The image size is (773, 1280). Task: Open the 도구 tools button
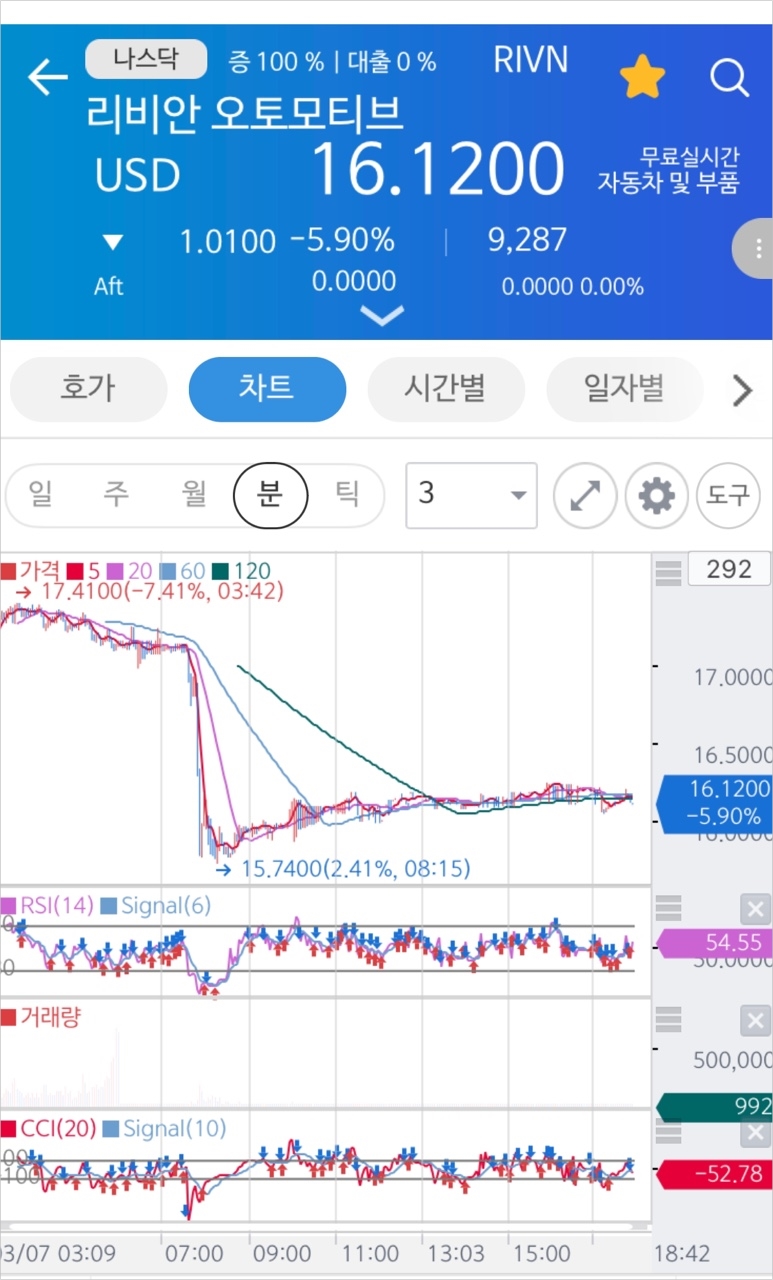[x=728, y=495]
